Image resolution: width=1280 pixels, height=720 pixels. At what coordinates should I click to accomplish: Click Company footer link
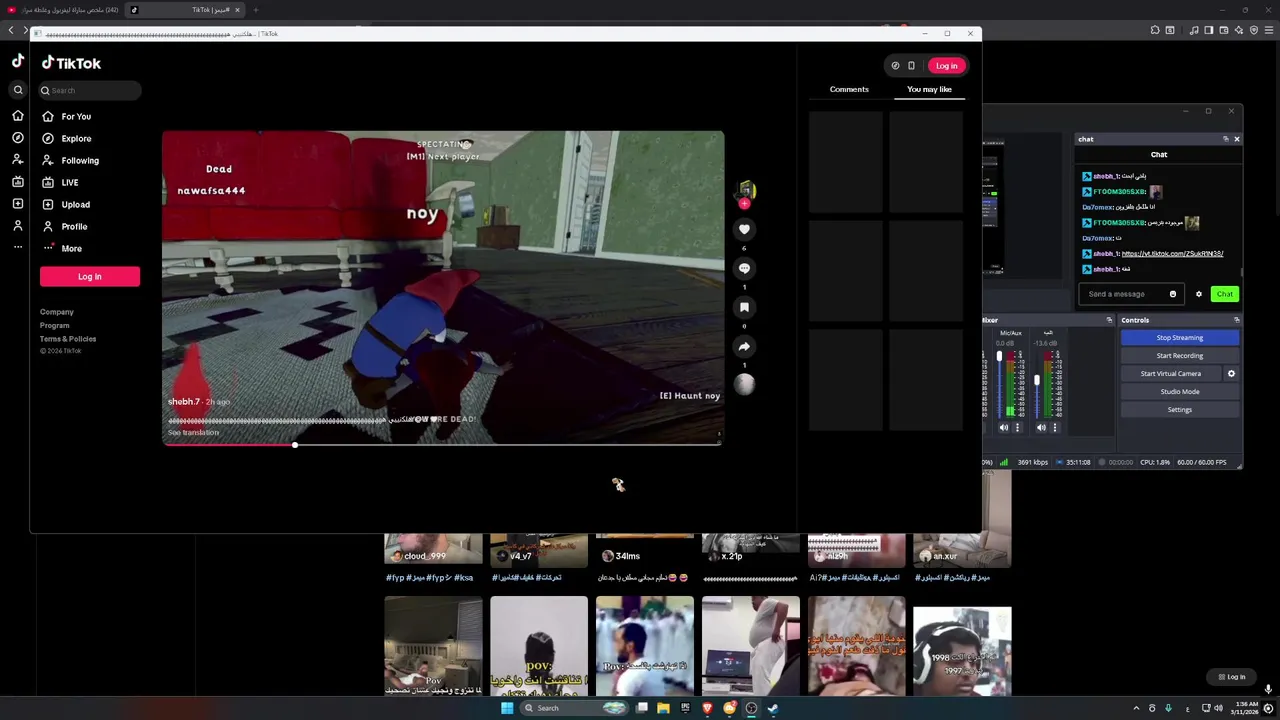(x=57, y=312)
